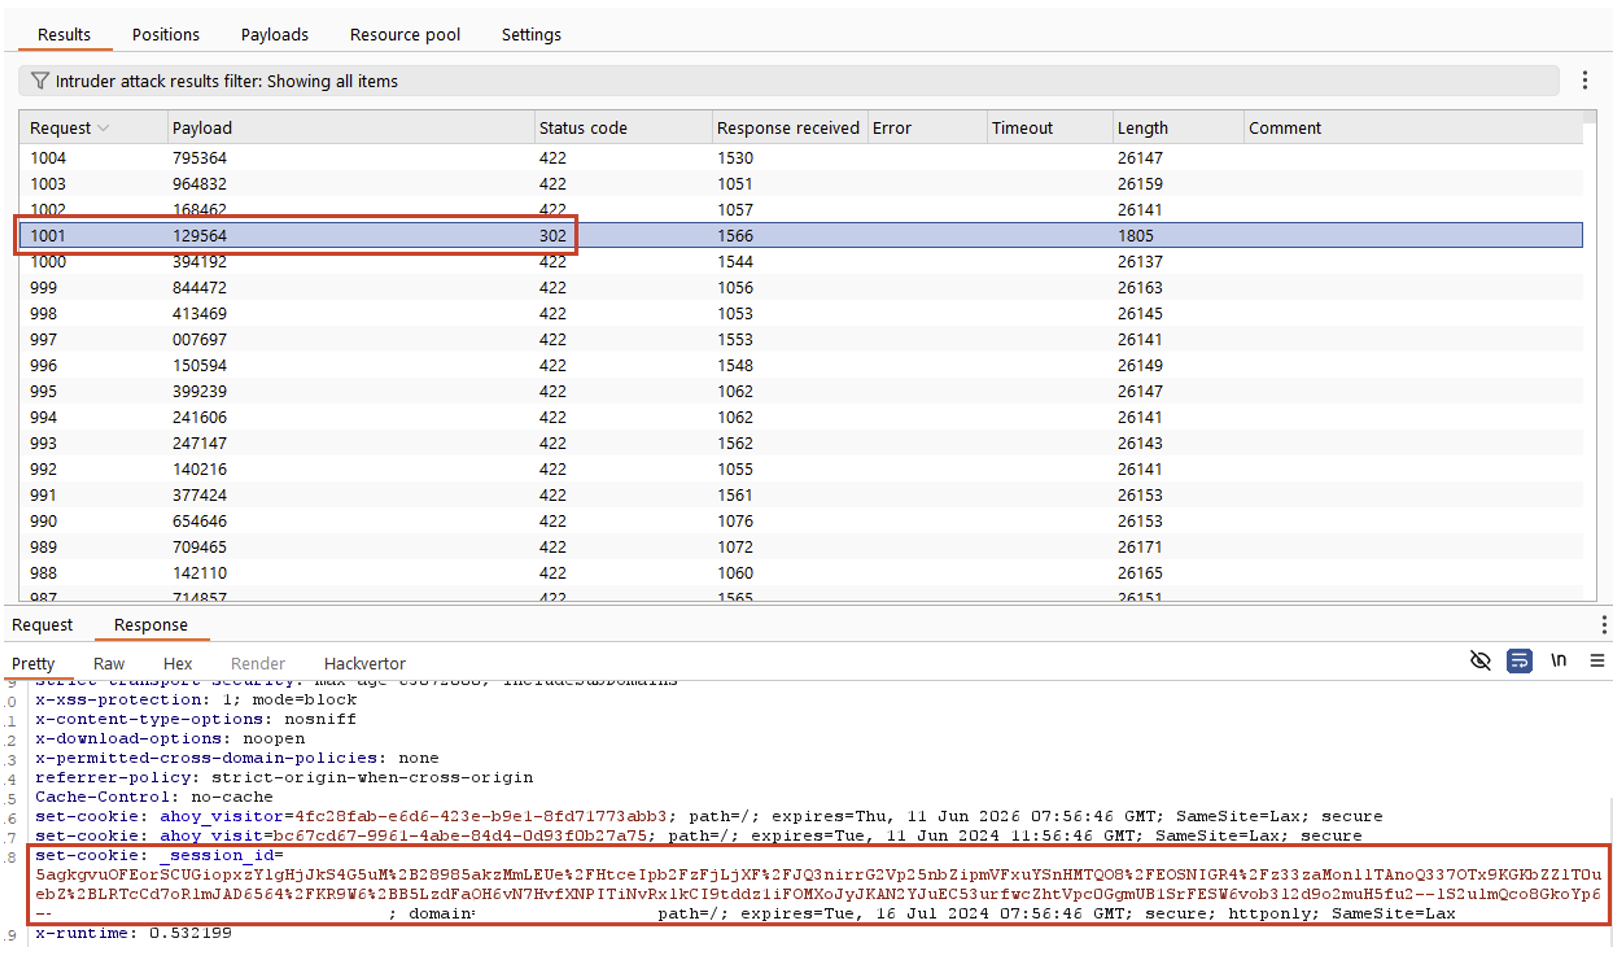Switch to the Positions tab
Image resolution: width=1617 pixels, height=962 pixels.
(x=165, y=34)
